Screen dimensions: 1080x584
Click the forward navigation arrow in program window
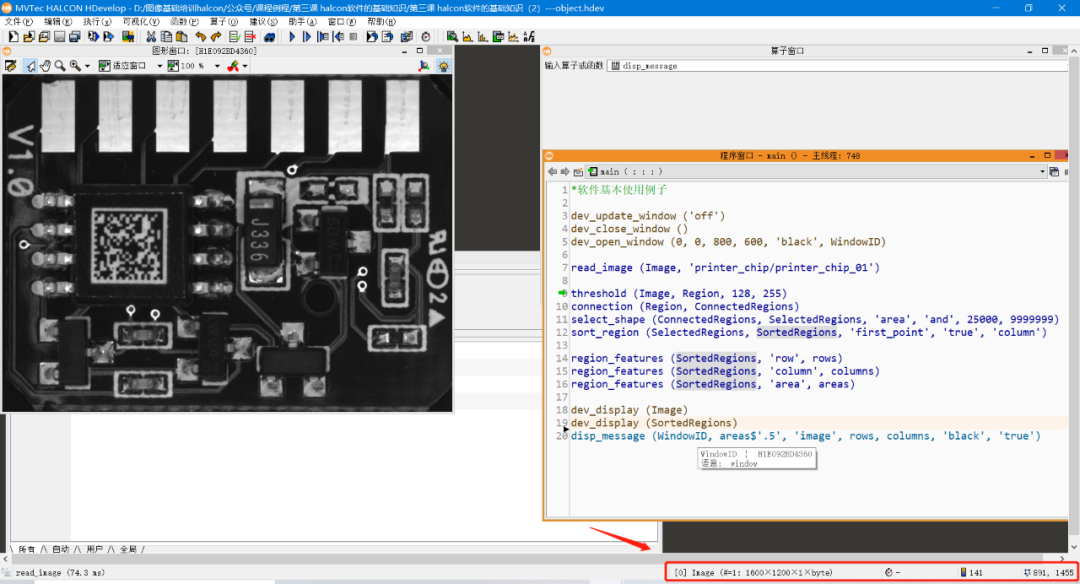point(564,171)
